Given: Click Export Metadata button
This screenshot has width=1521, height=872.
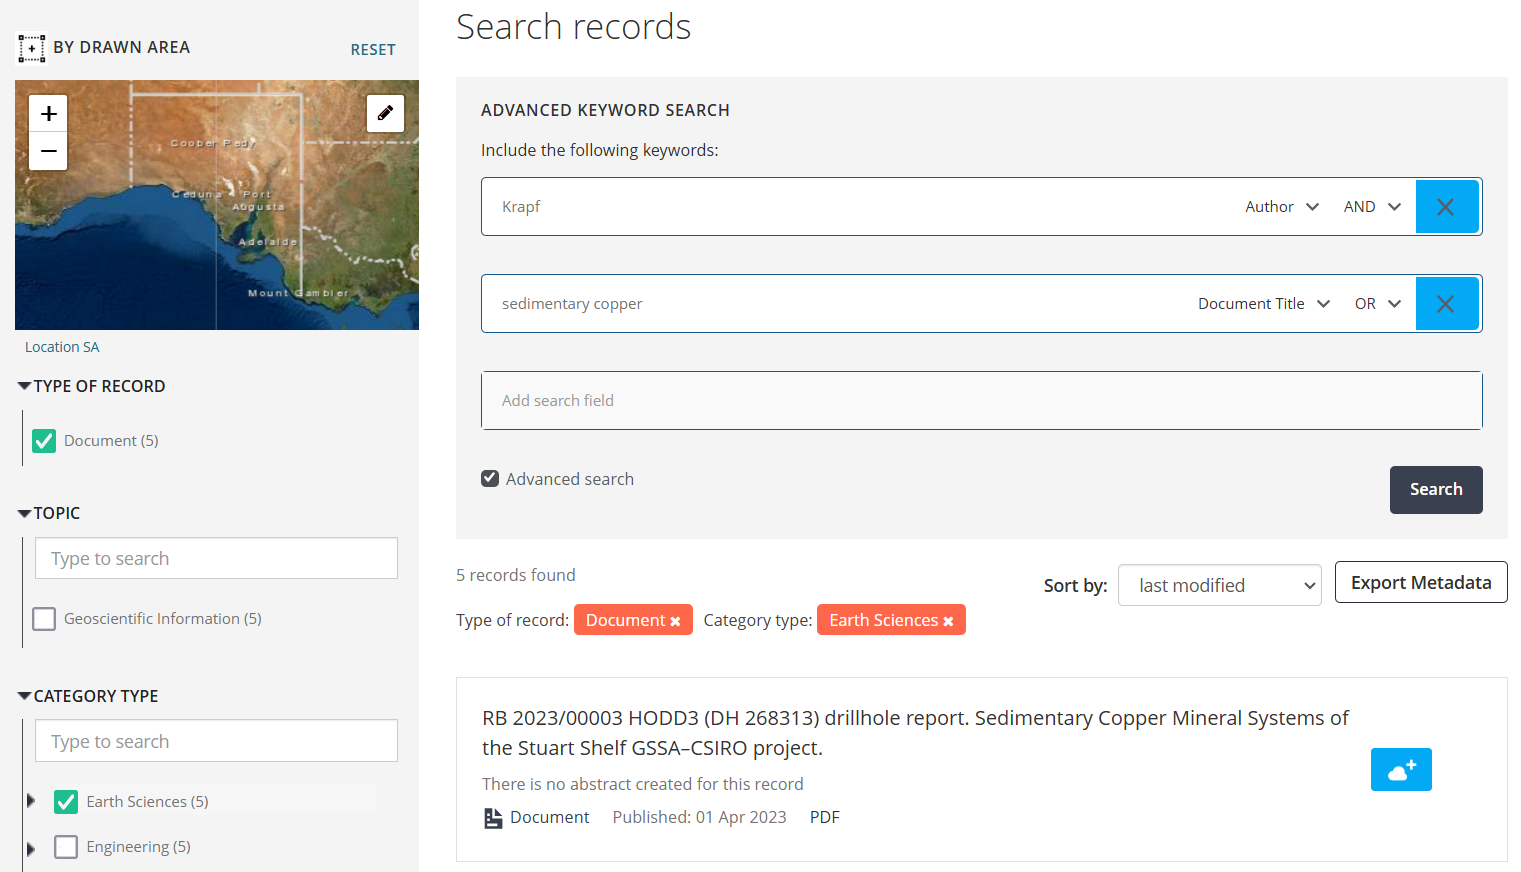Looking at the screenshot, I should [1421, 583].
